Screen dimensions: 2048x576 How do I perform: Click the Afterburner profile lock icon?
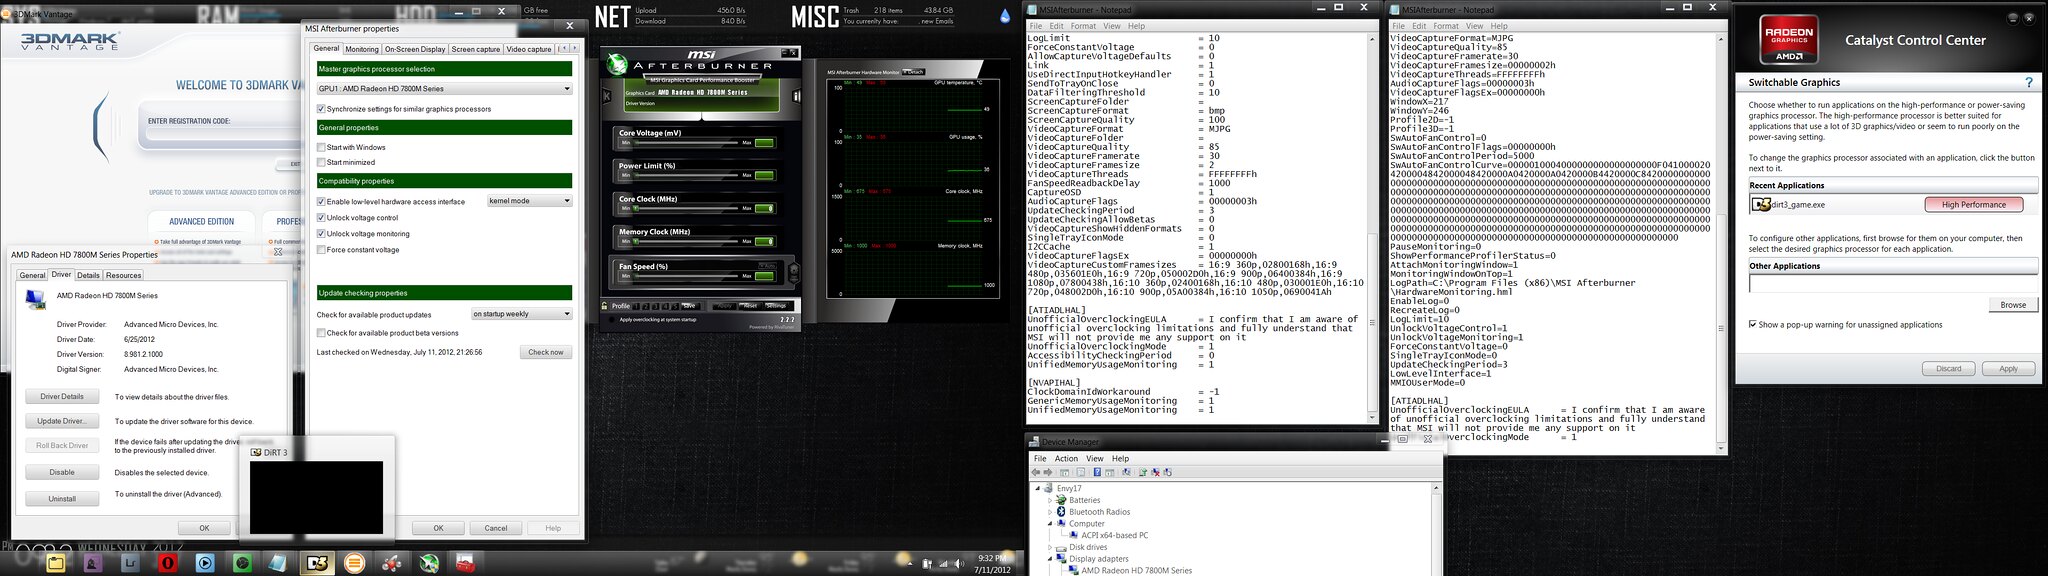[x=605, y=306]
